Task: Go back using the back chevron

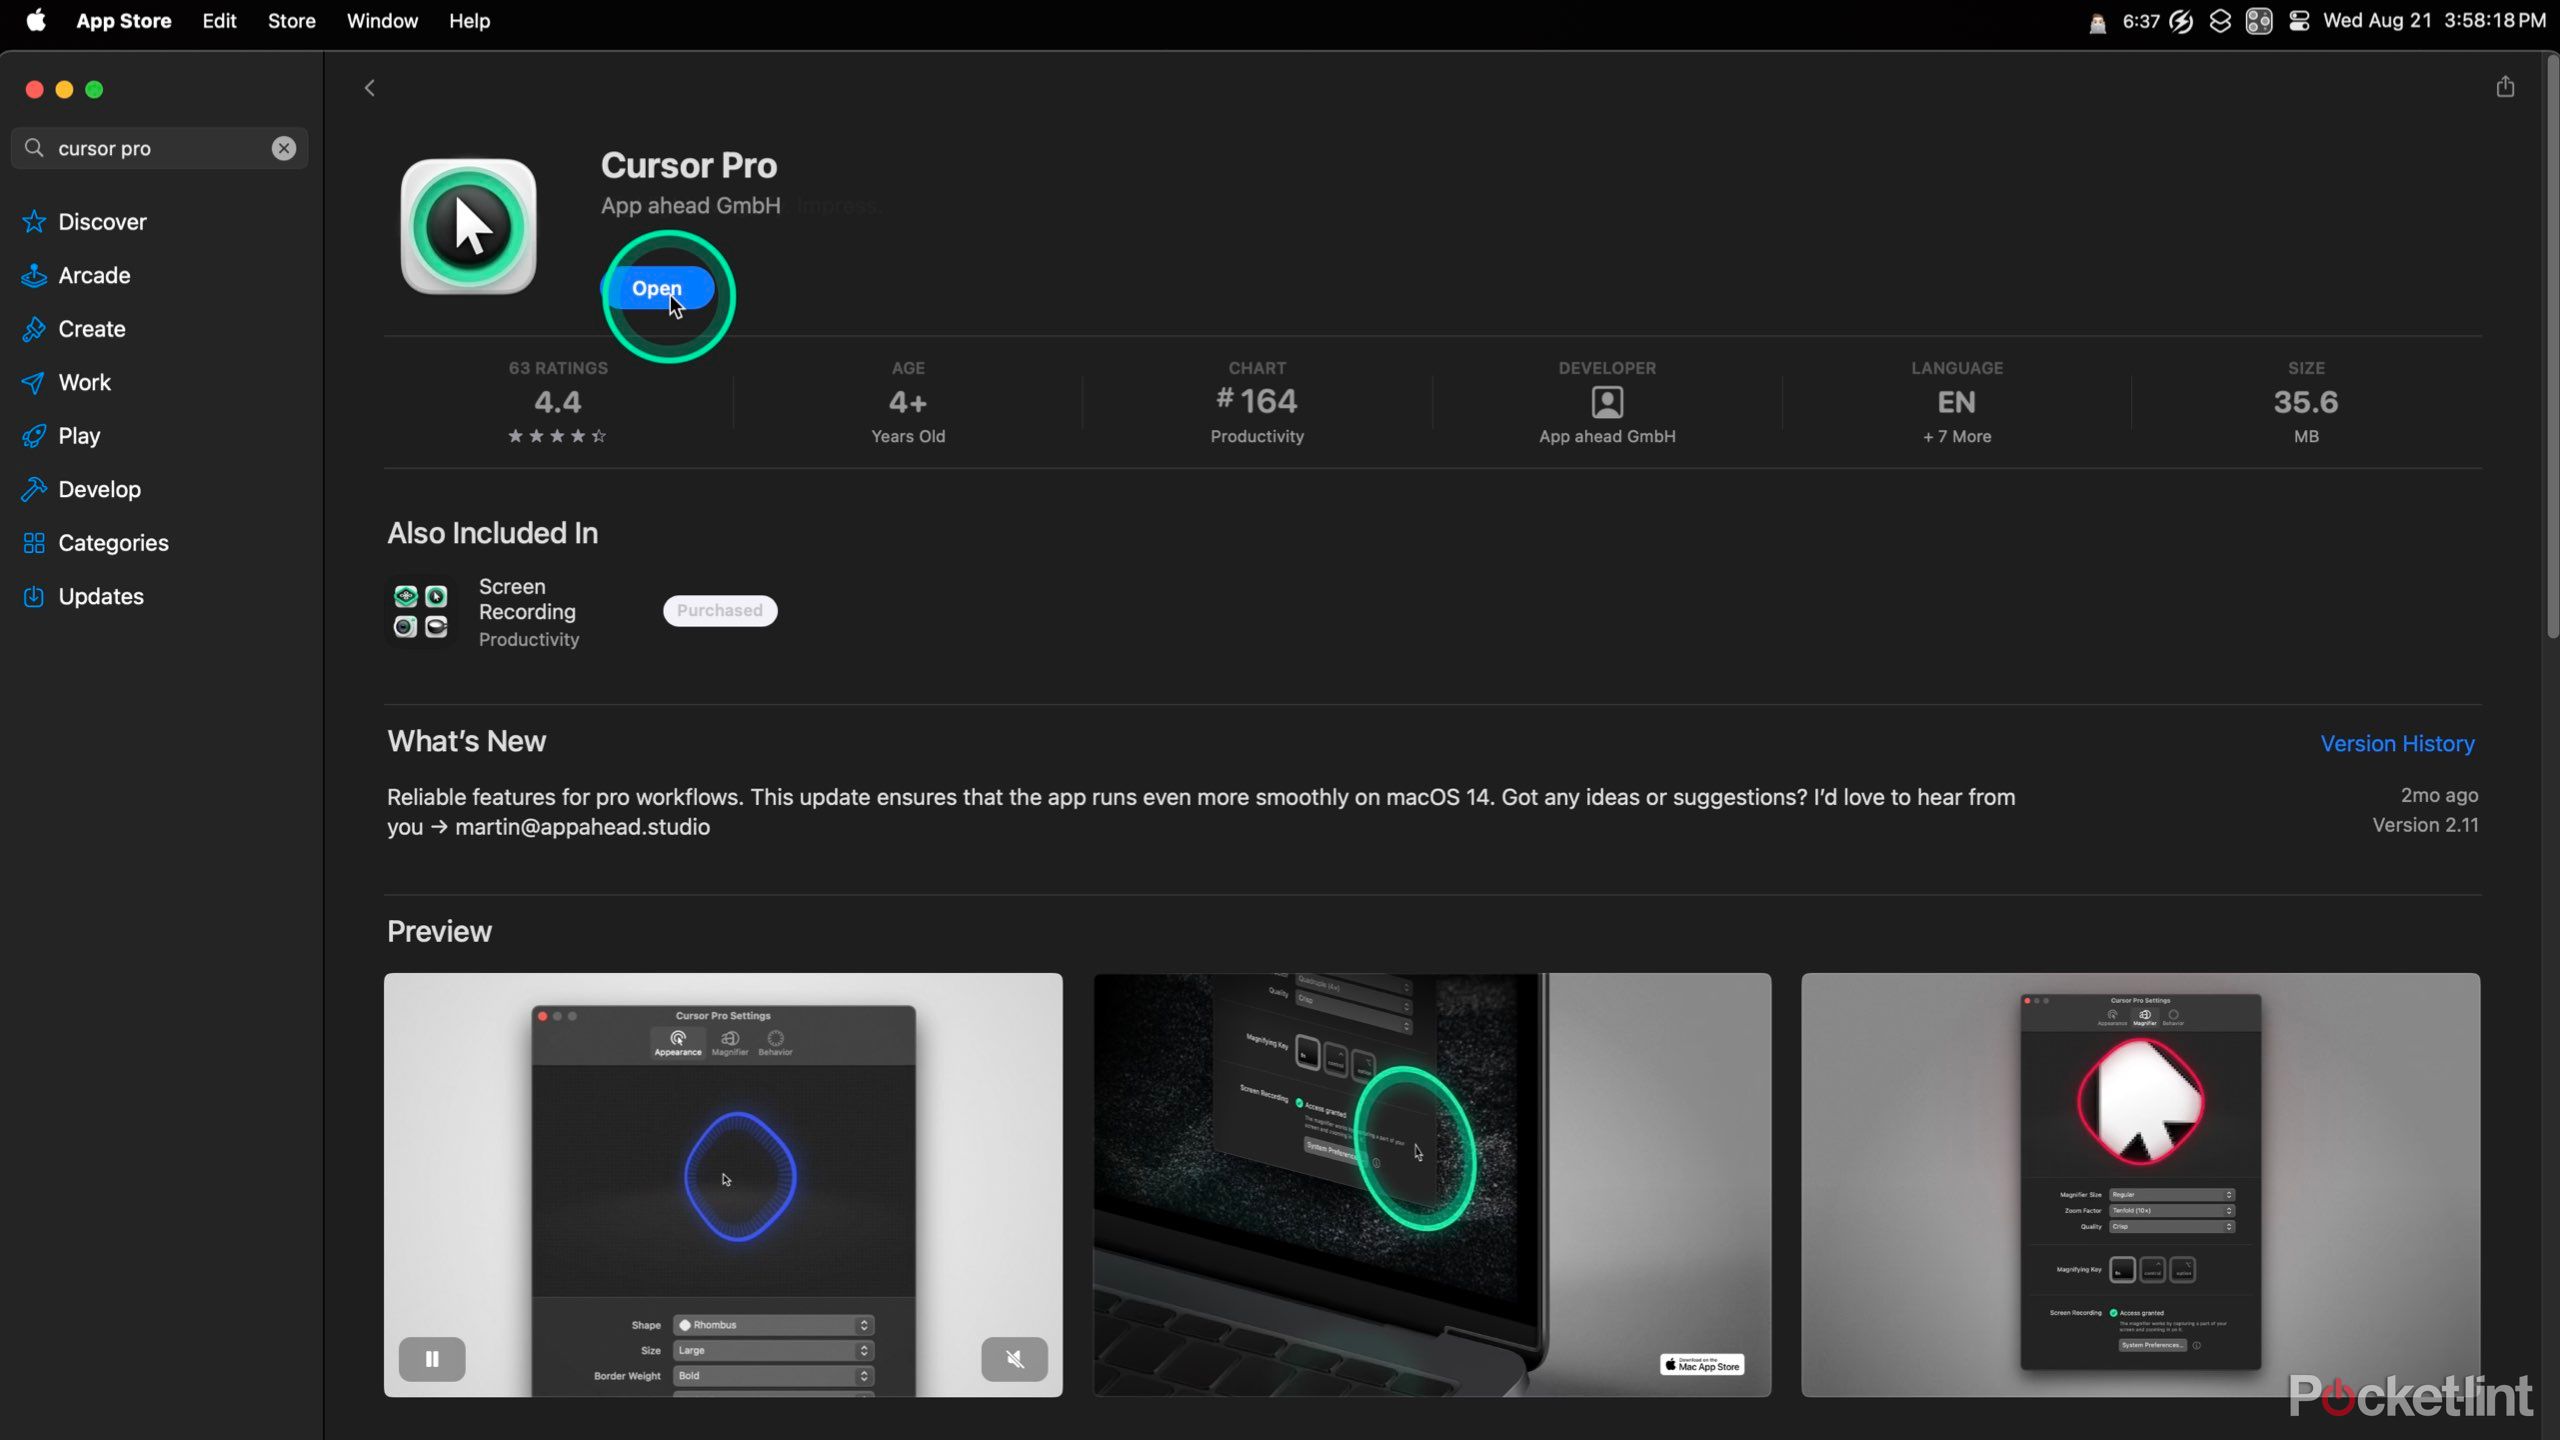Action: [370, 88]
